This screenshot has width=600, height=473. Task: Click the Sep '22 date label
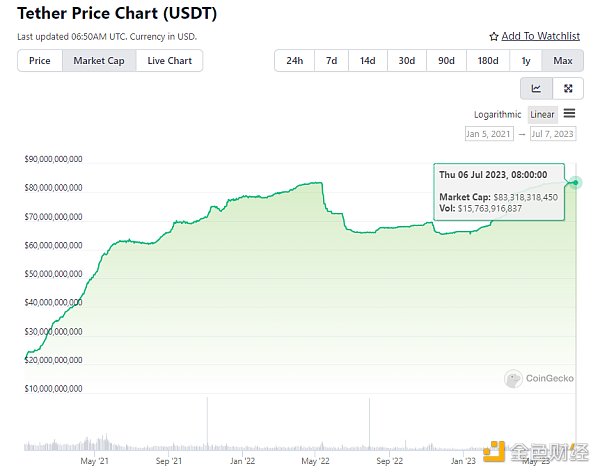390,461
